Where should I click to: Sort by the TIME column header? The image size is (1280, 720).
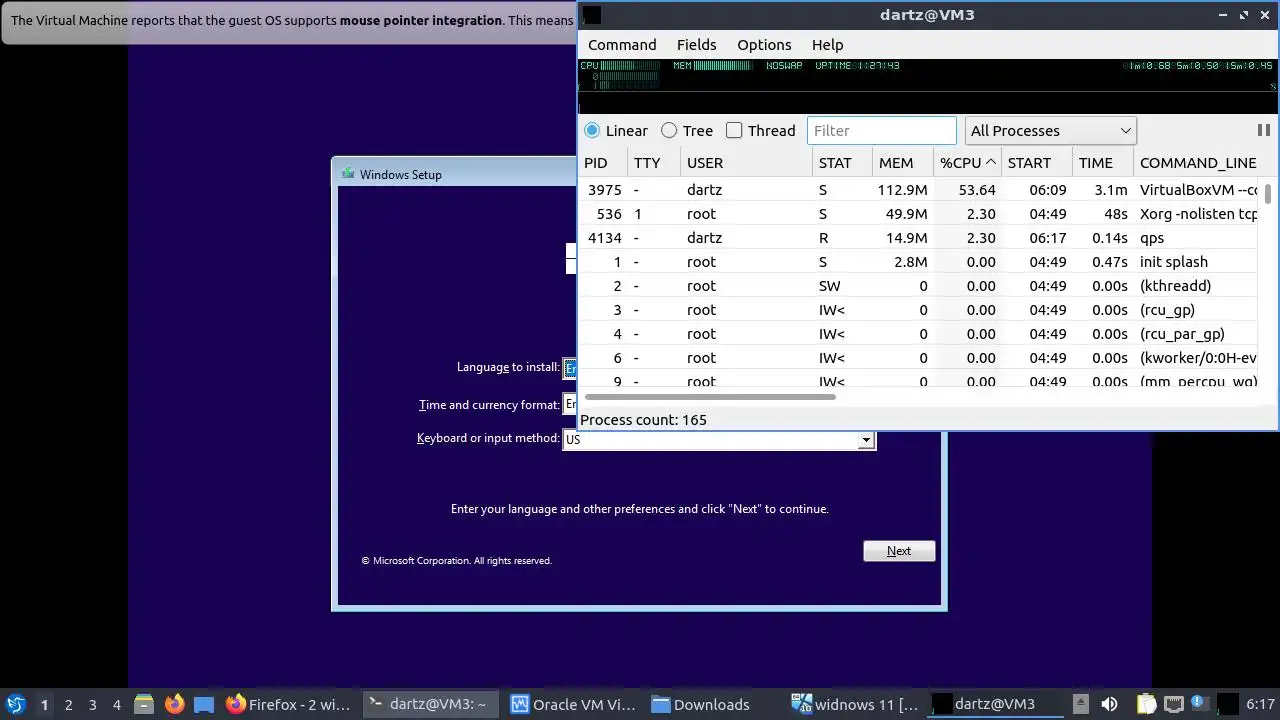pos(1102,162)
